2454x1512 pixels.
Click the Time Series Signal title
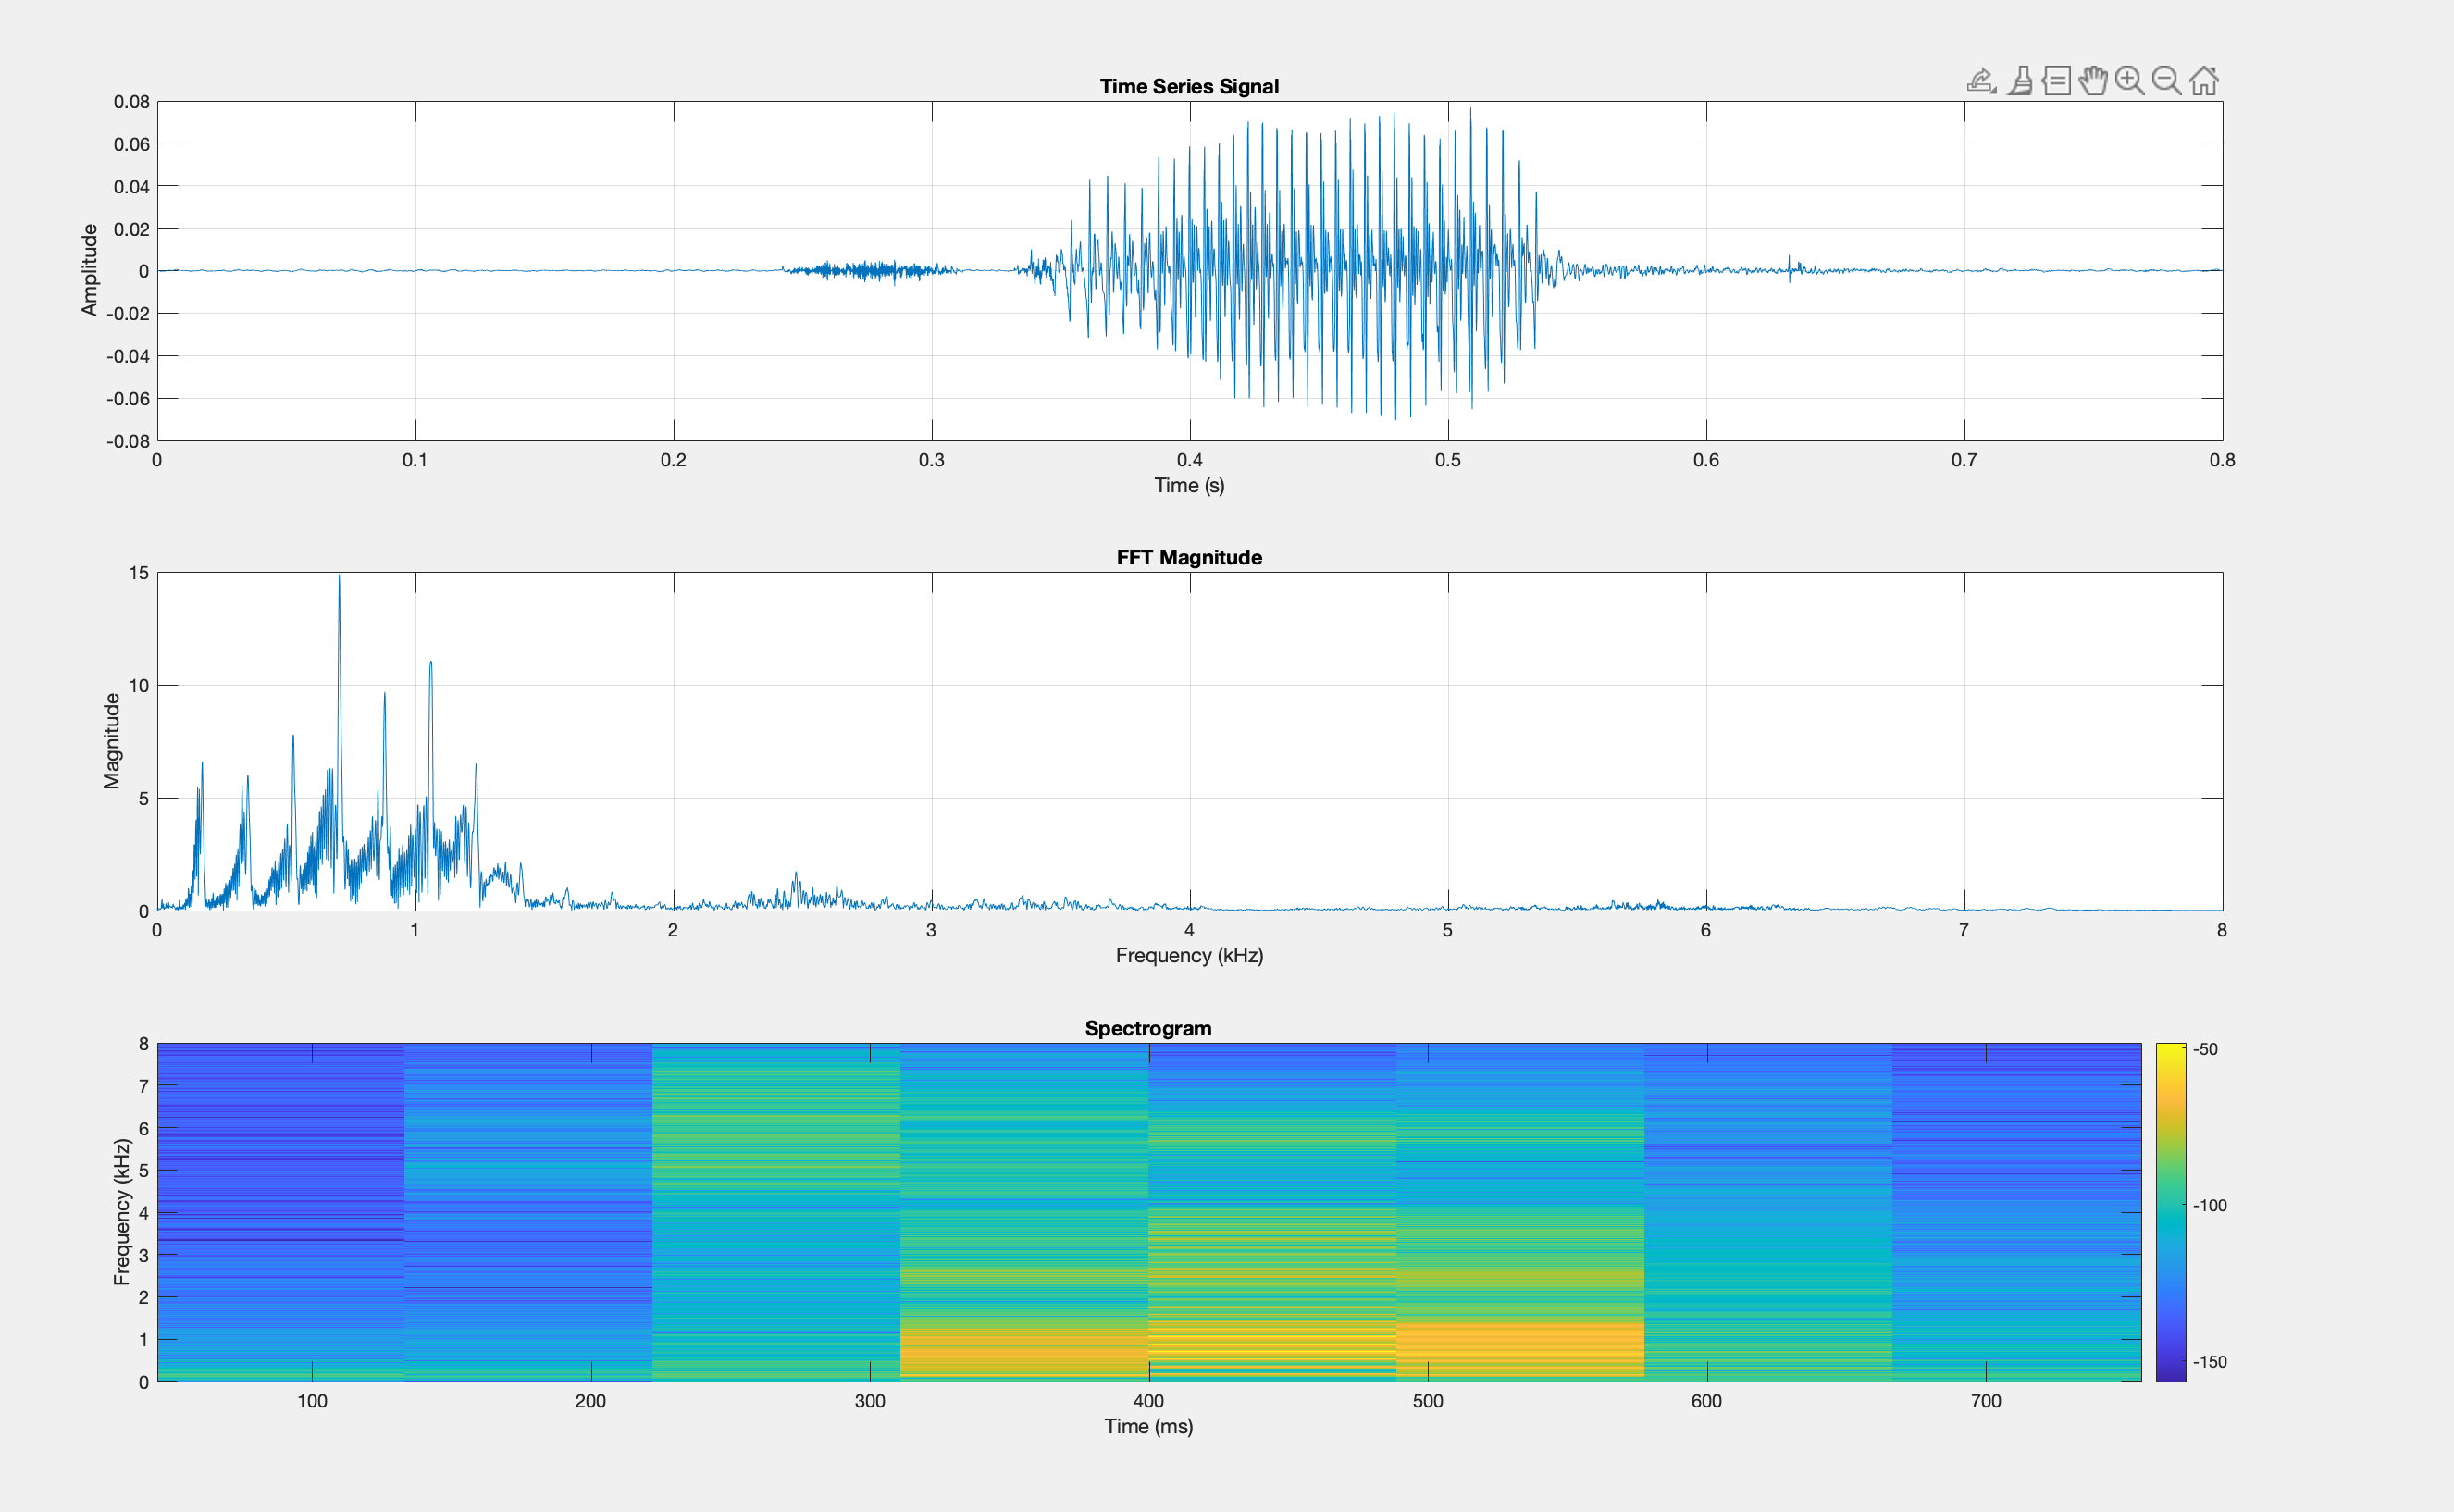point(1189,86)
